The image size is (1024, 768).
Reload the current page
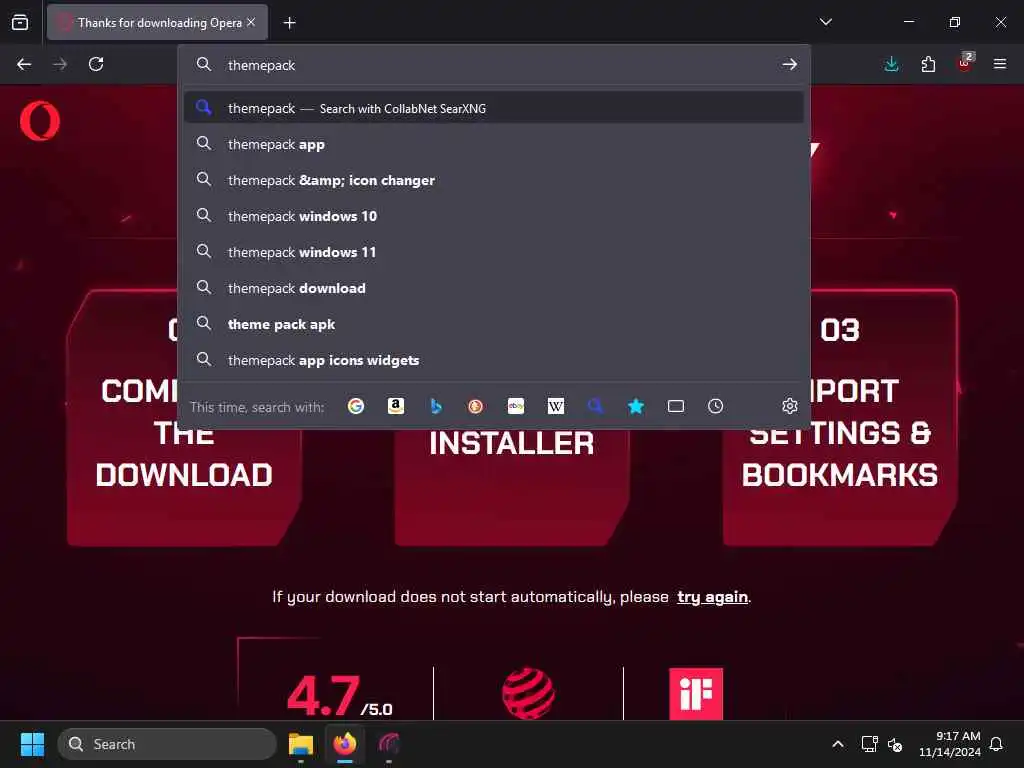click(x=96, y=64)
